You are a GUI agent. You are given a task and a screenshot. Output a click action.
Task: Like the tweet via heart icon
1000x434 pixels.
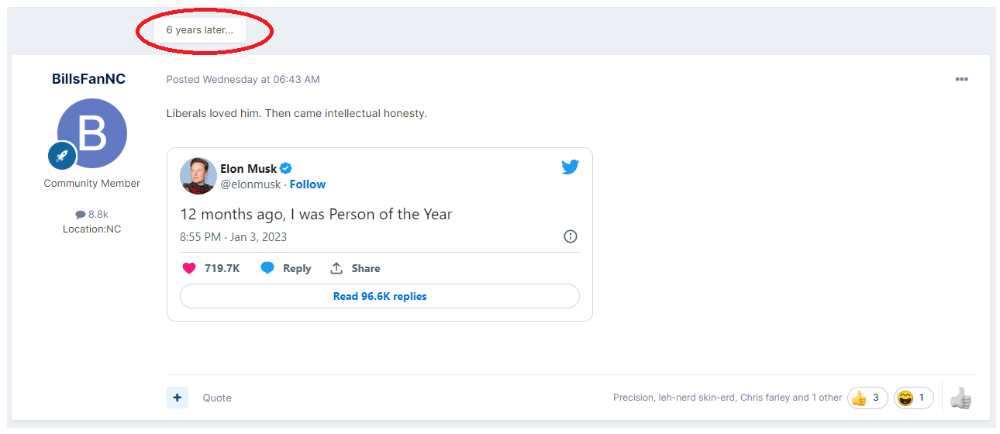(189, 268)
